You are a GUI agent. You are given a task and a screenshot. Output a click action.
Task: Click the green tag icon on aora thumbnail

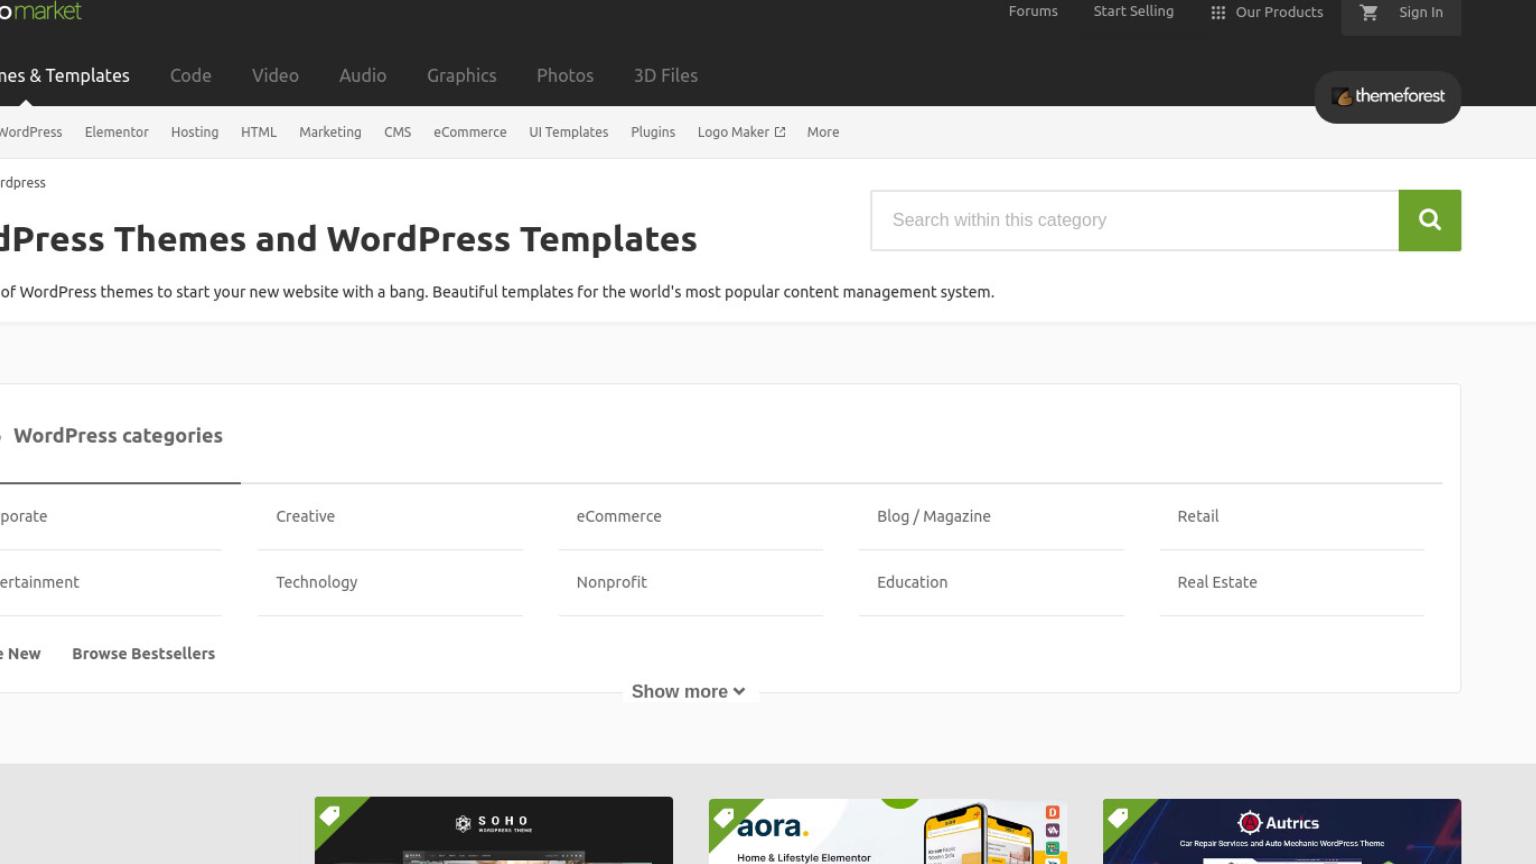(x=724, y=817)
